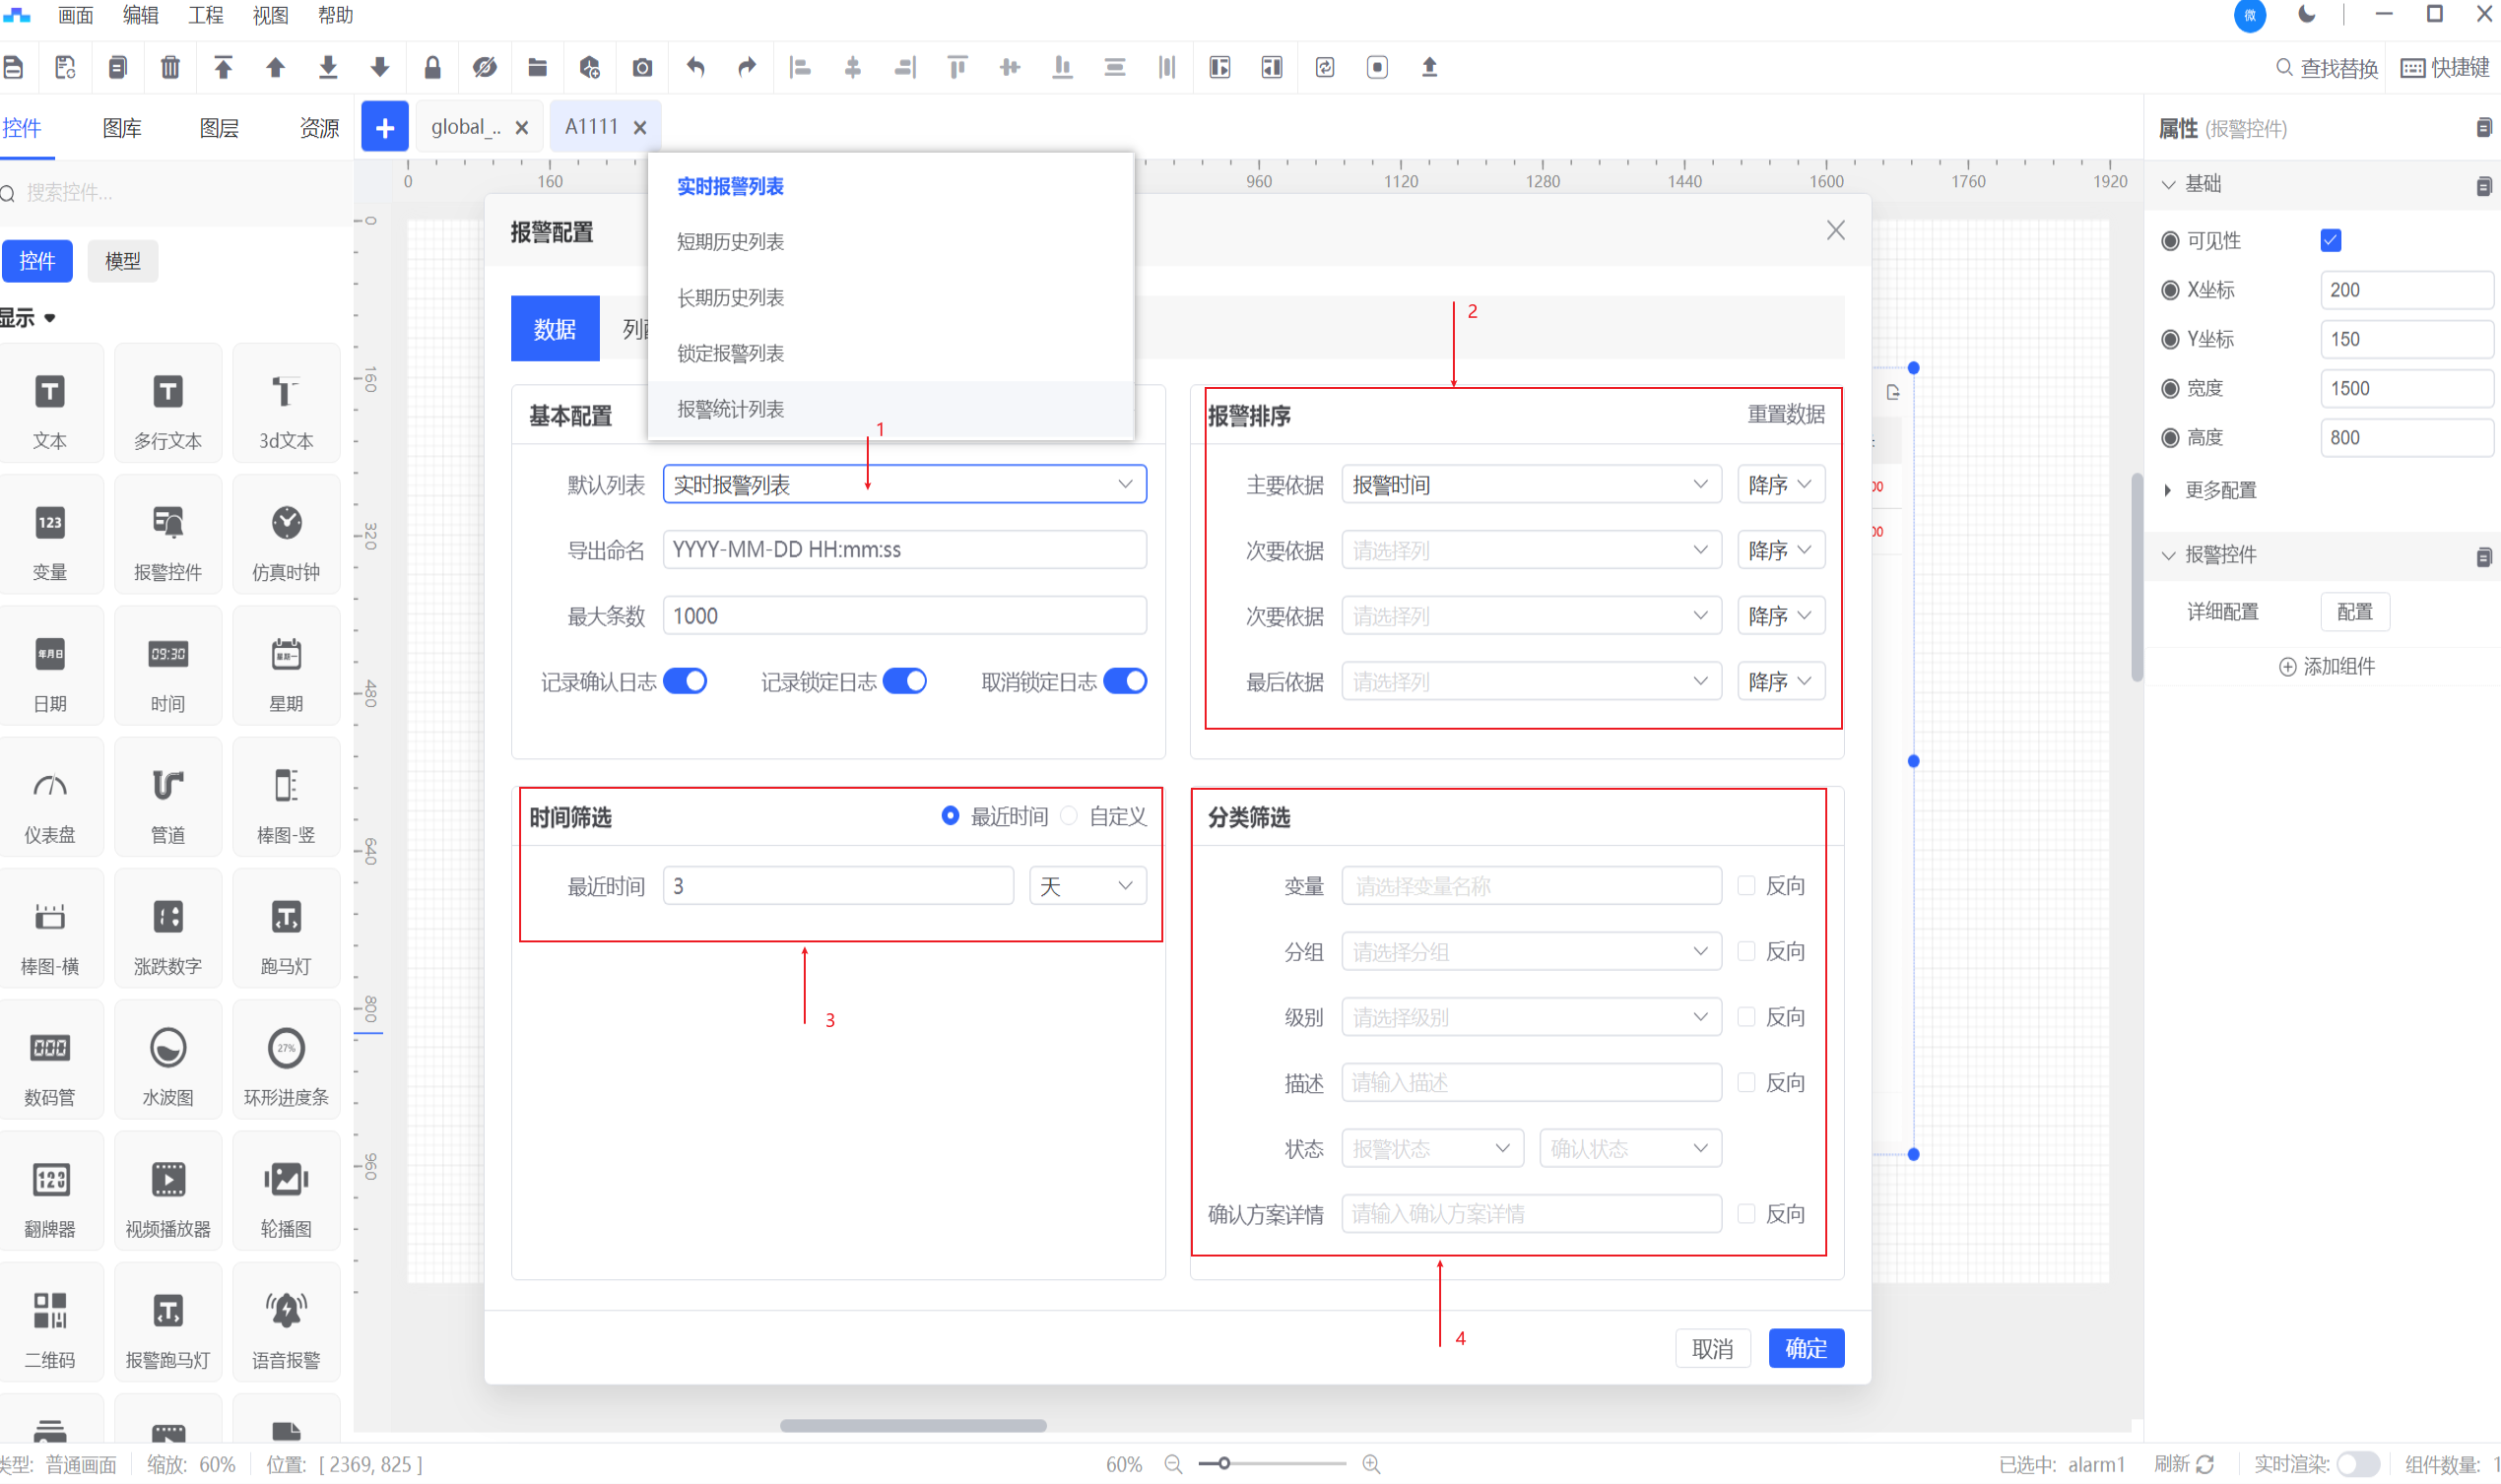Toggle dark mode with the moon icon
This screenshot has height=1484, width=2501.
pos(2306,15)
